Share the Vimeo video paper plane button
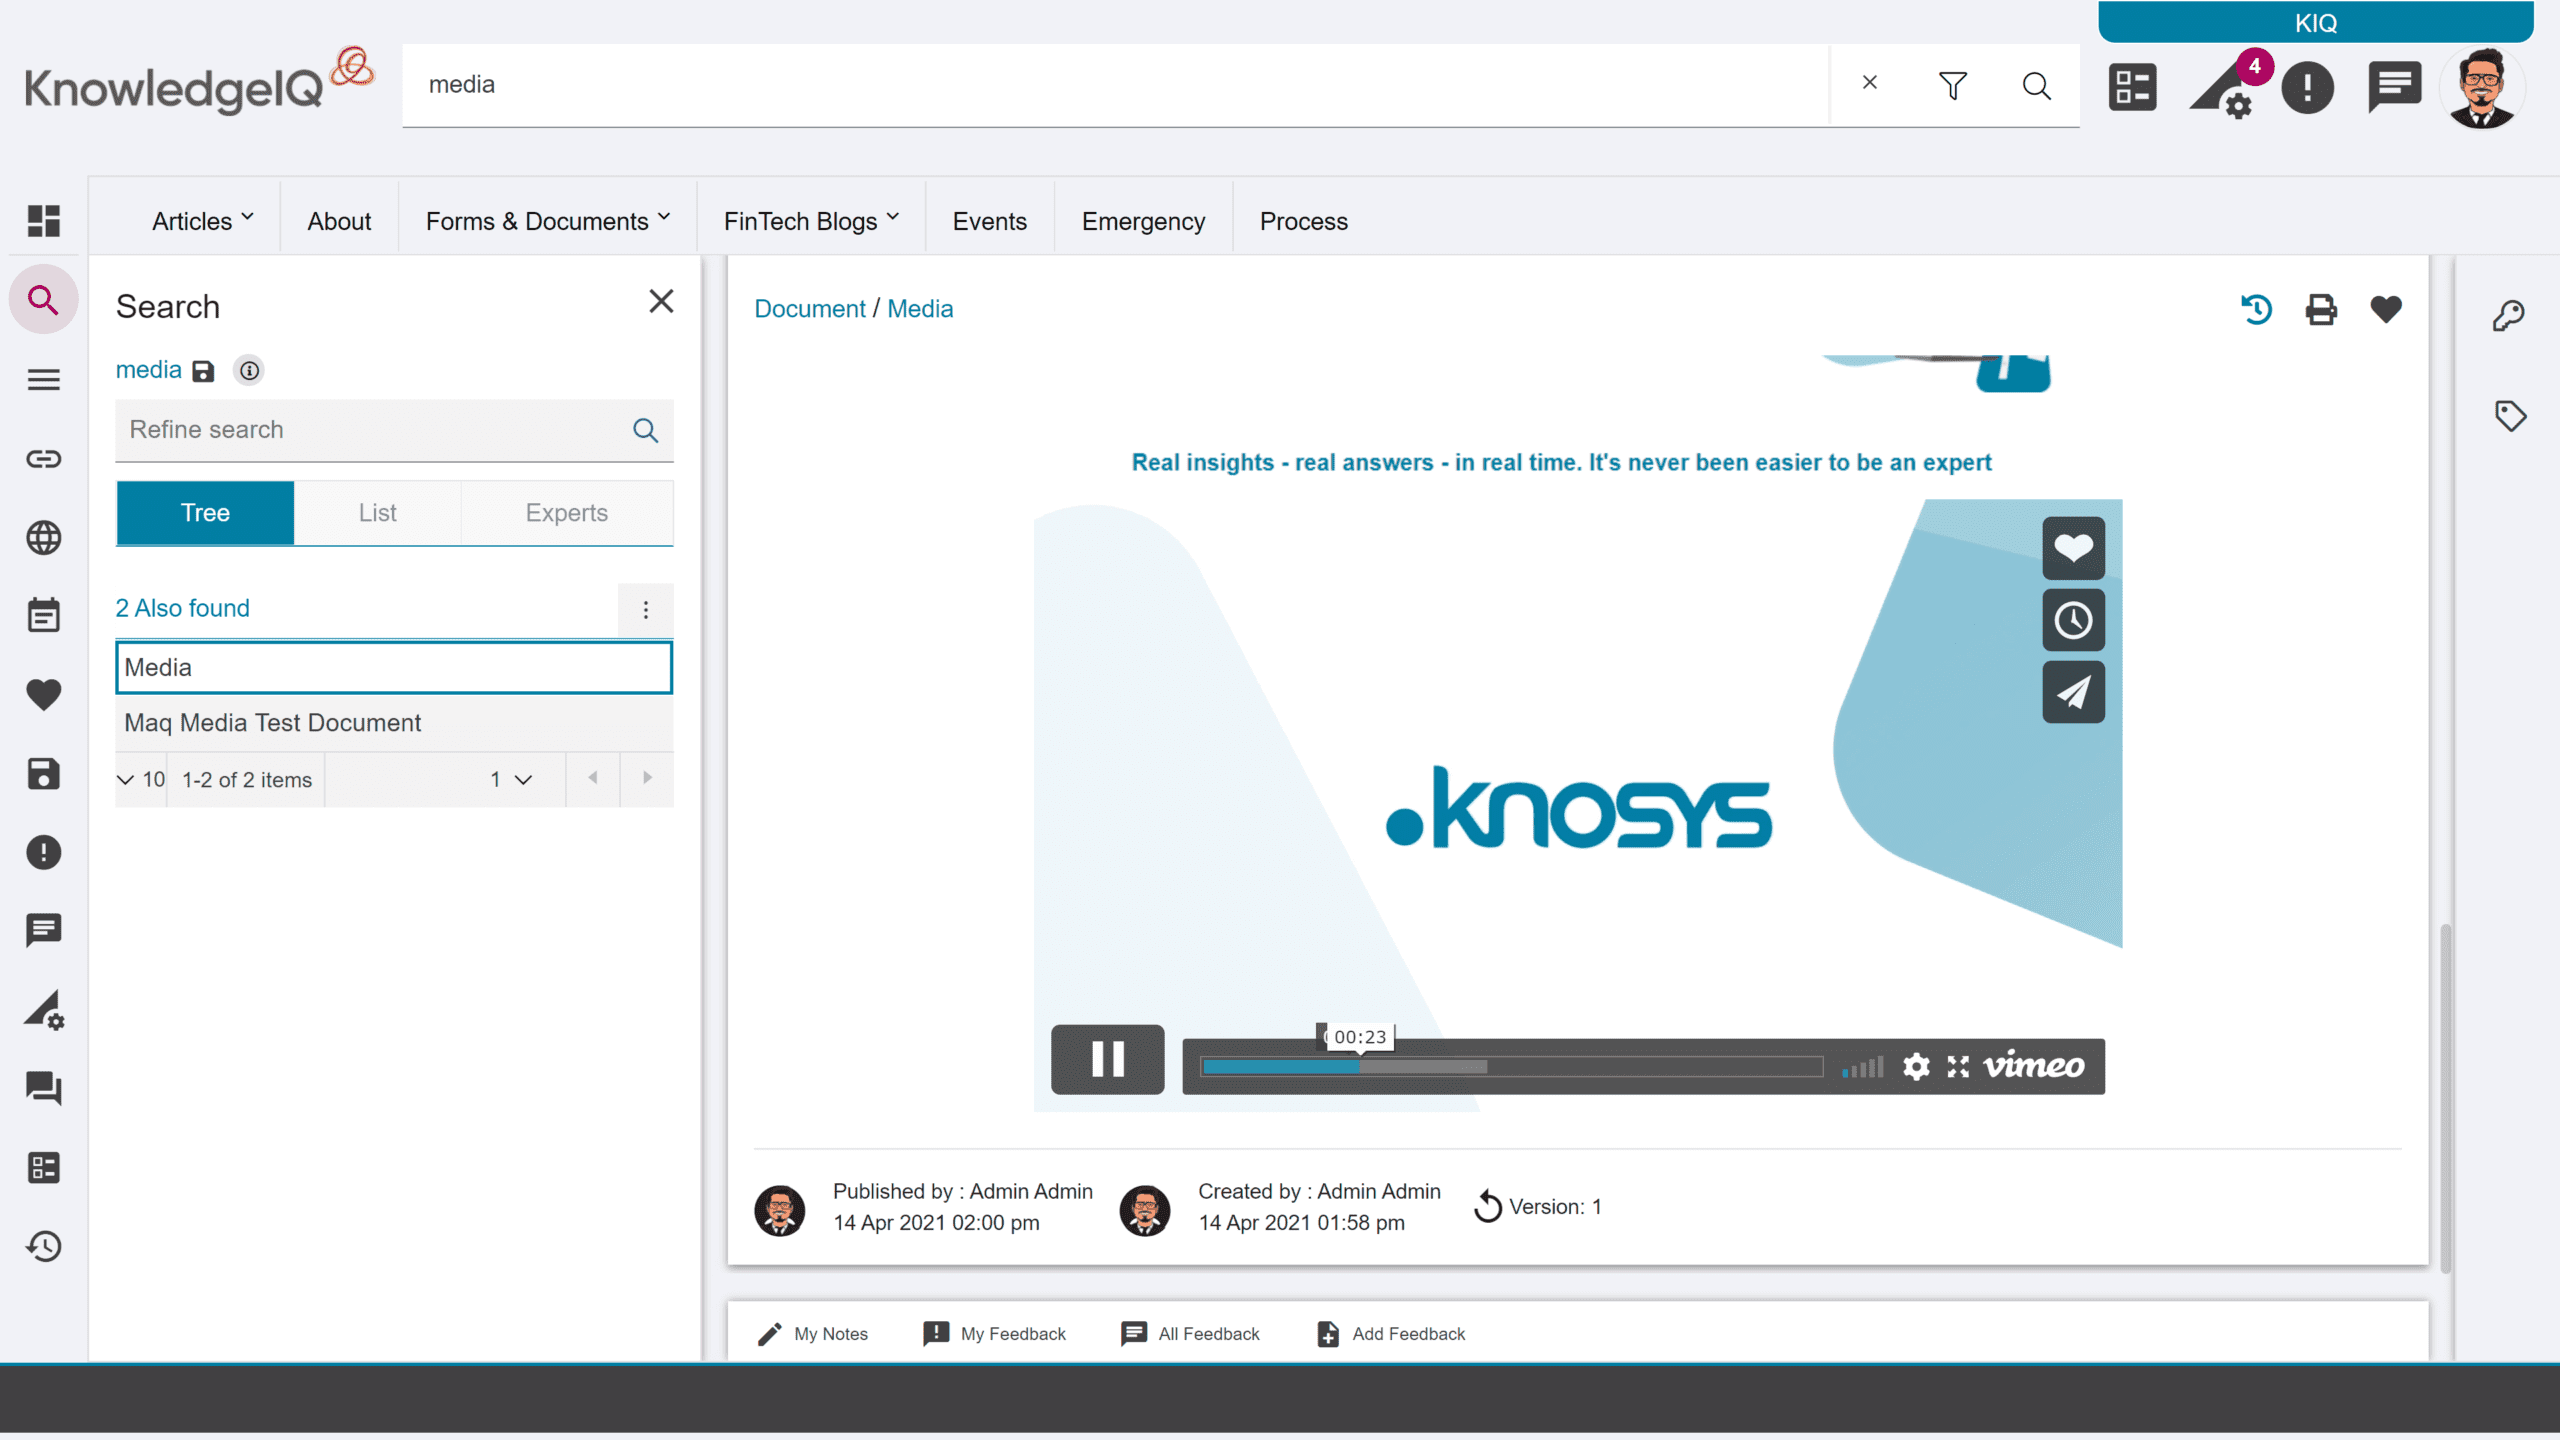Viewport: 2560px width, 1440px height. tap(2073, 692)
